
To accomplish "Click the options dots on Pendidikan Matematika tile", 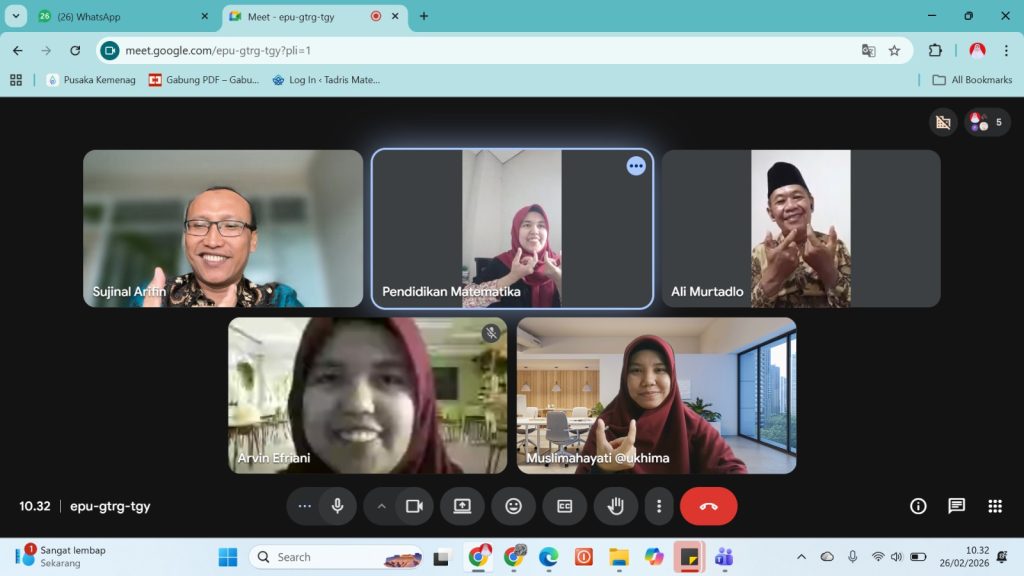I will pos(636,166).
